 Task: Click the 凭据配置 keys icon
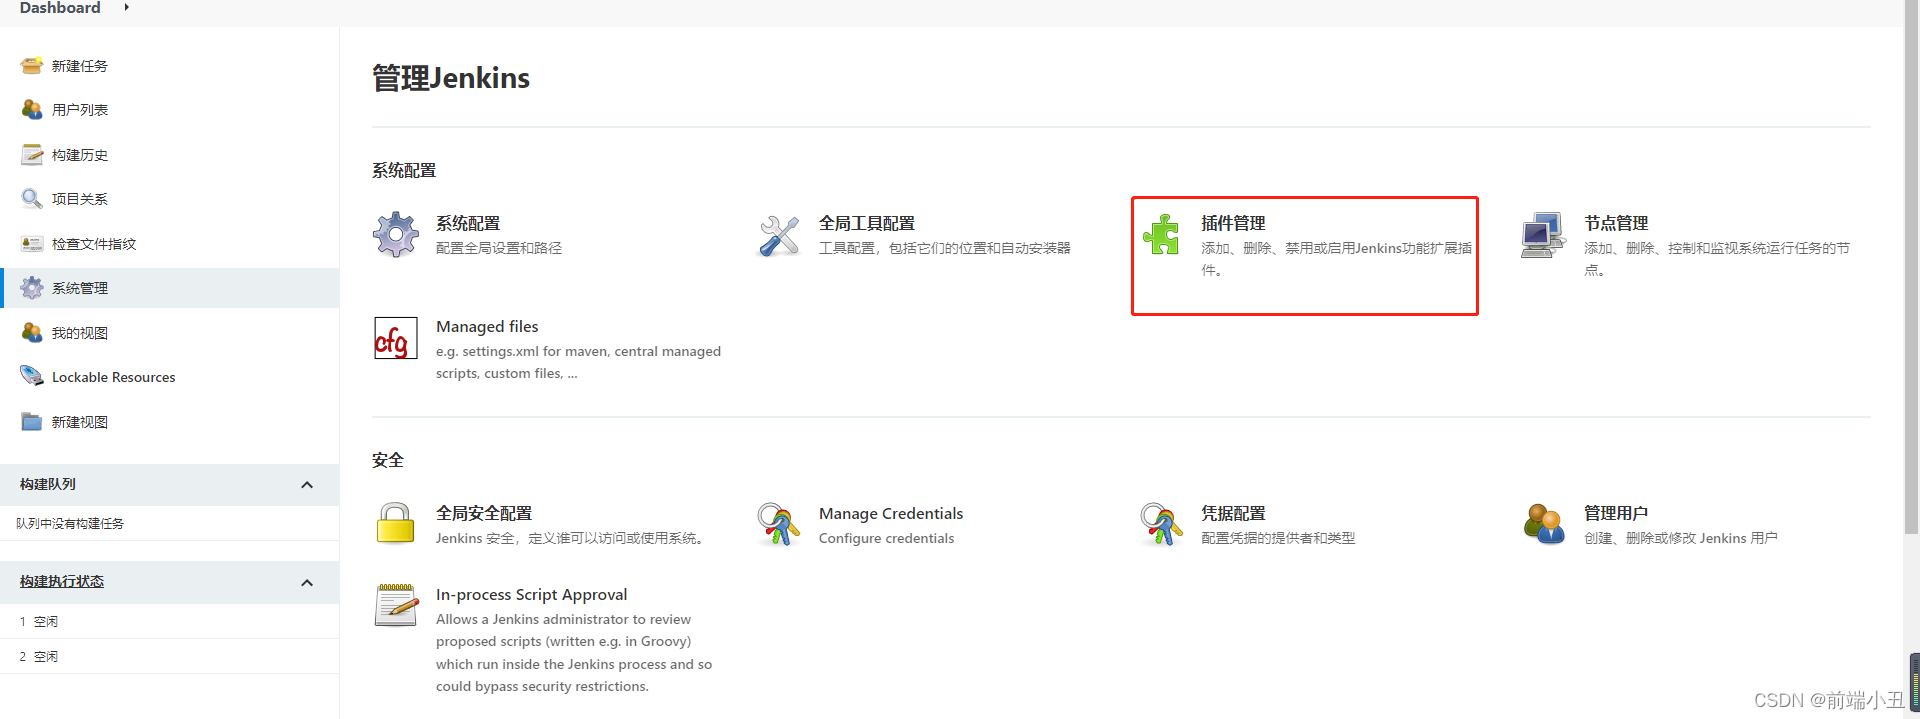[1161, 524]
